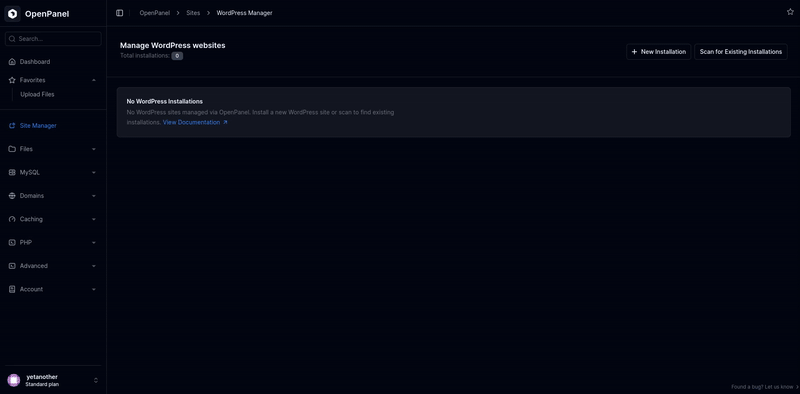The image size is (800, 394).
Task: Click the total installations count badge
Action: coord(177,56)
